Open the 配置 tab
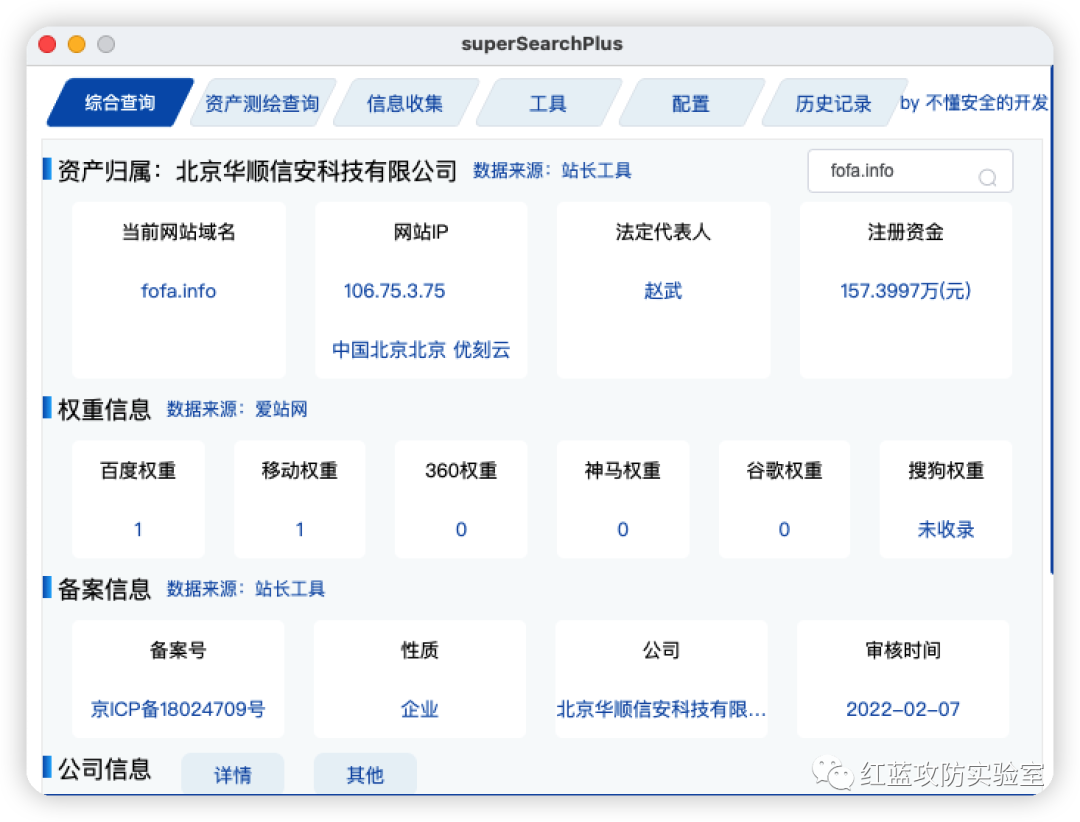This screenshot has width=1080, height=822. click(691, 103)
